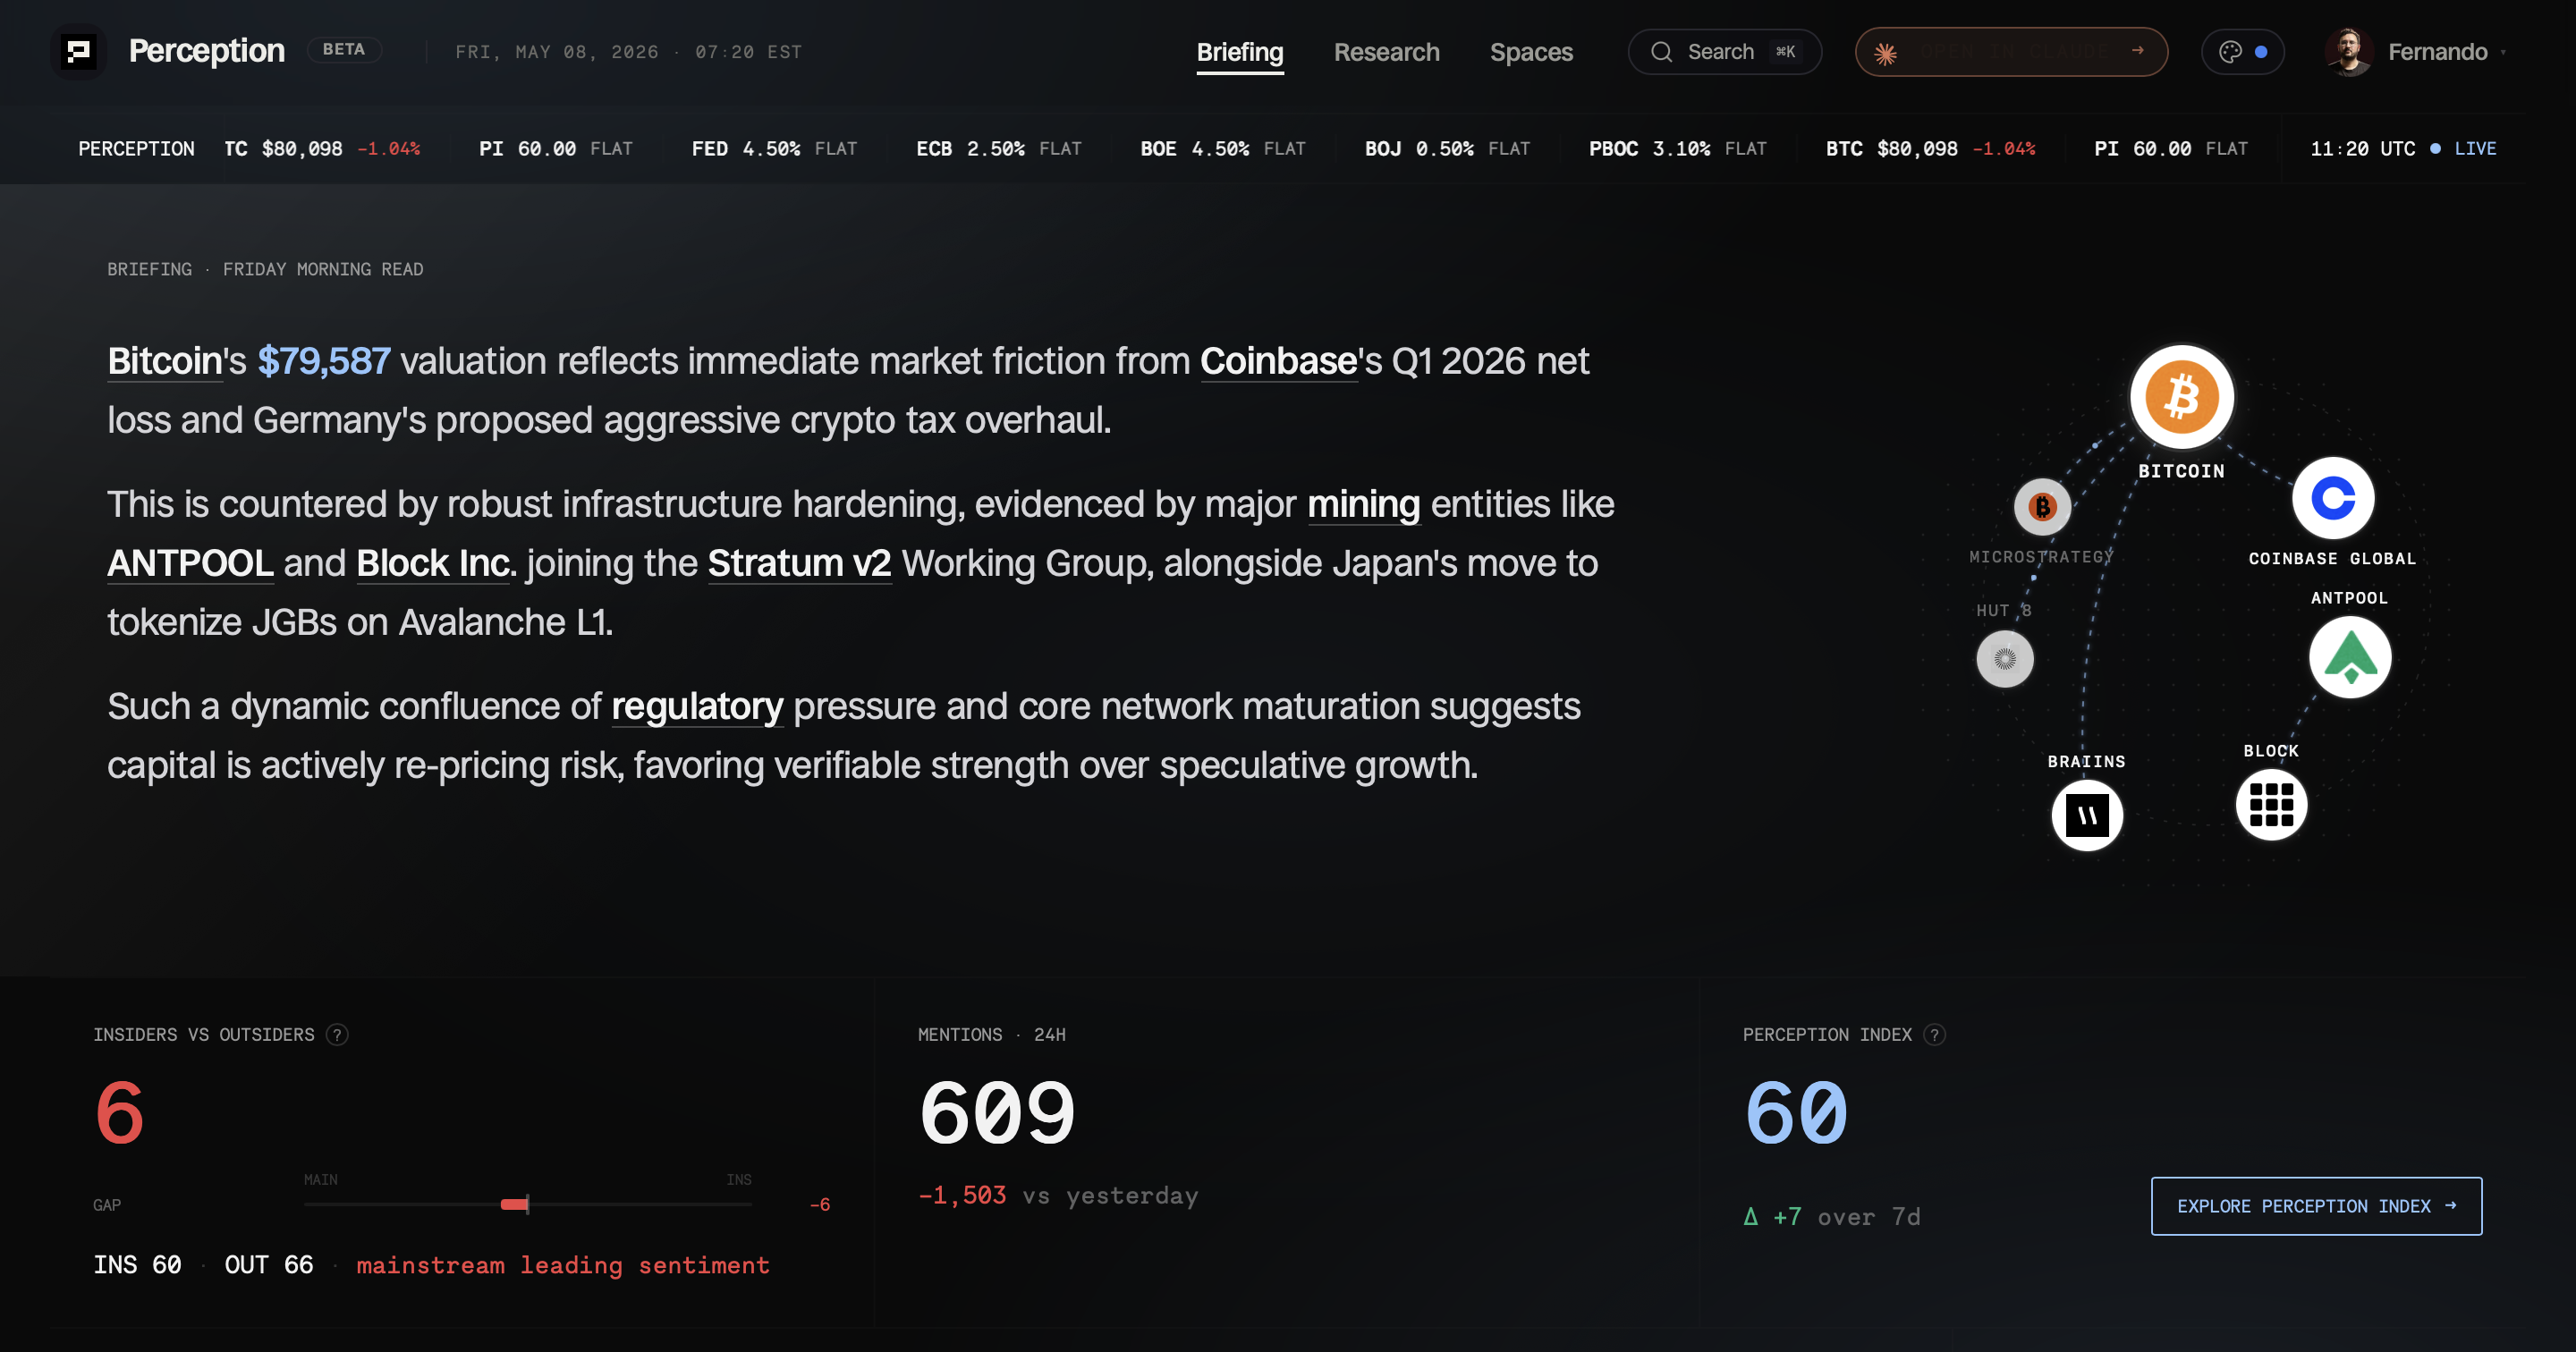Click the BOJ 0.50% ticker item
Screen dimensions: 2576x1352
pyautogui.click(x=1448, y=149)
